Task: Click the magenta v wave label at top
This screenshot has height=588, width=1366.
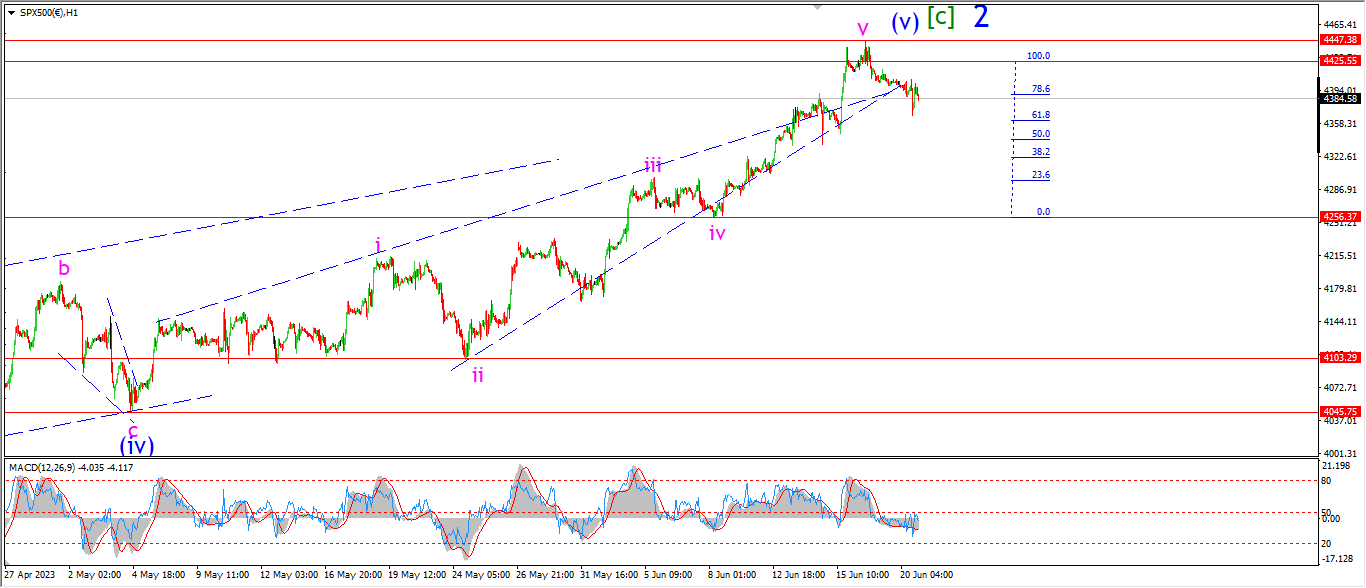Action: [862, 27]
